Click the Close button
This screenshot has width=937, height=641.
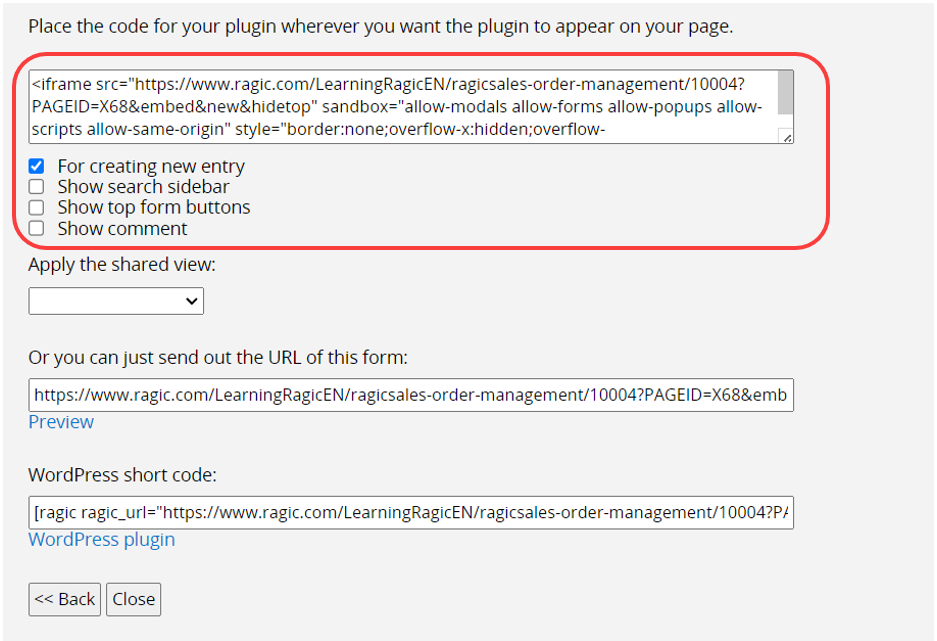133,599
